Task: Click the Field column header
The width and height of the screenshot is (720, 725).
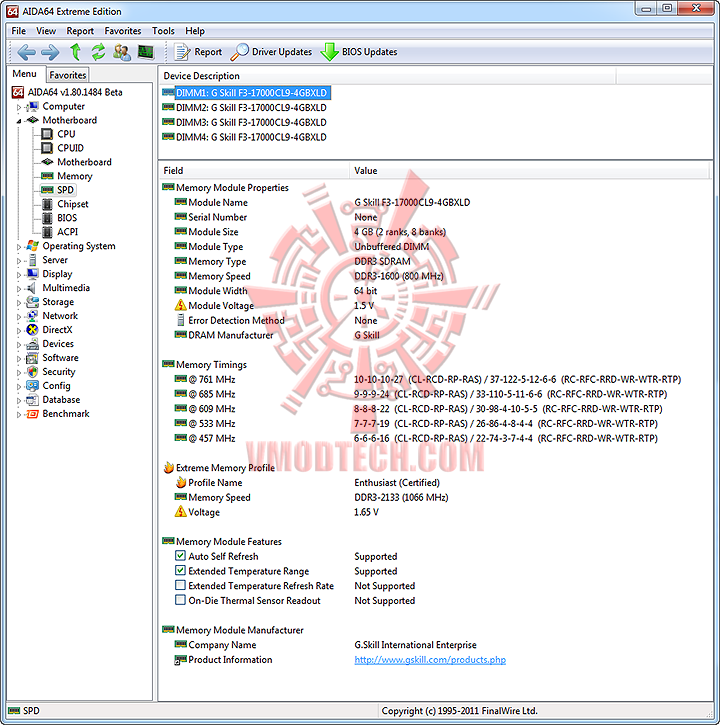Action: point(253,171)
